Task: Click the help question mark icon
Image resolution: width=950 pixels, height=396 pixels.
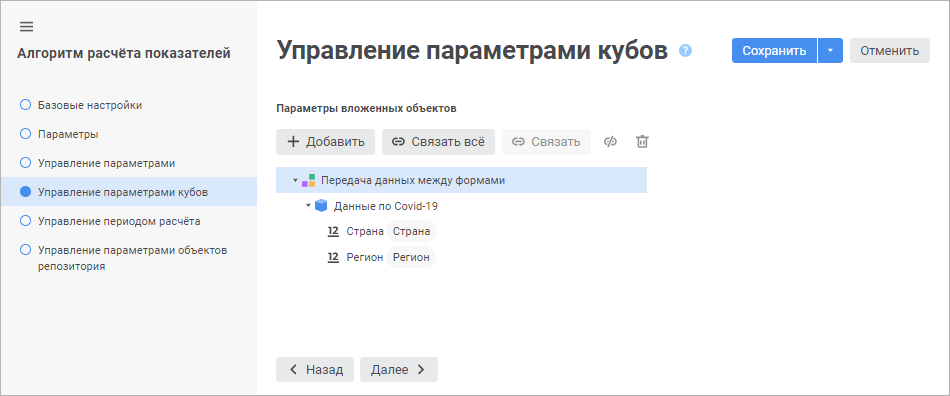Action: point(685,51)
